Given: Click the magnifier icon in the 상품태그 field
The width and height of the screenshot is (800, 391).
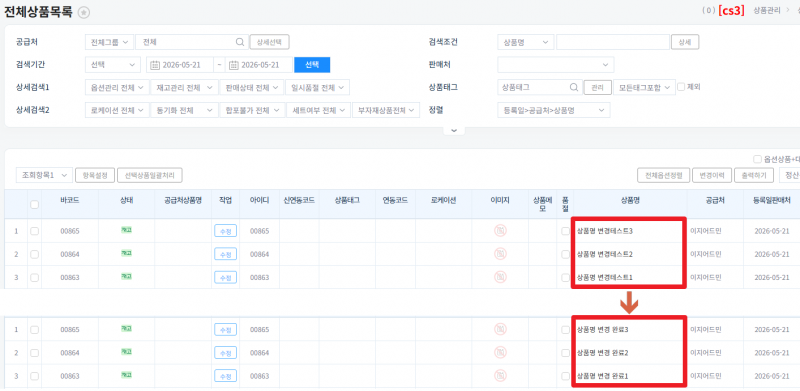Looking at the screenshot, I should 574,87.
